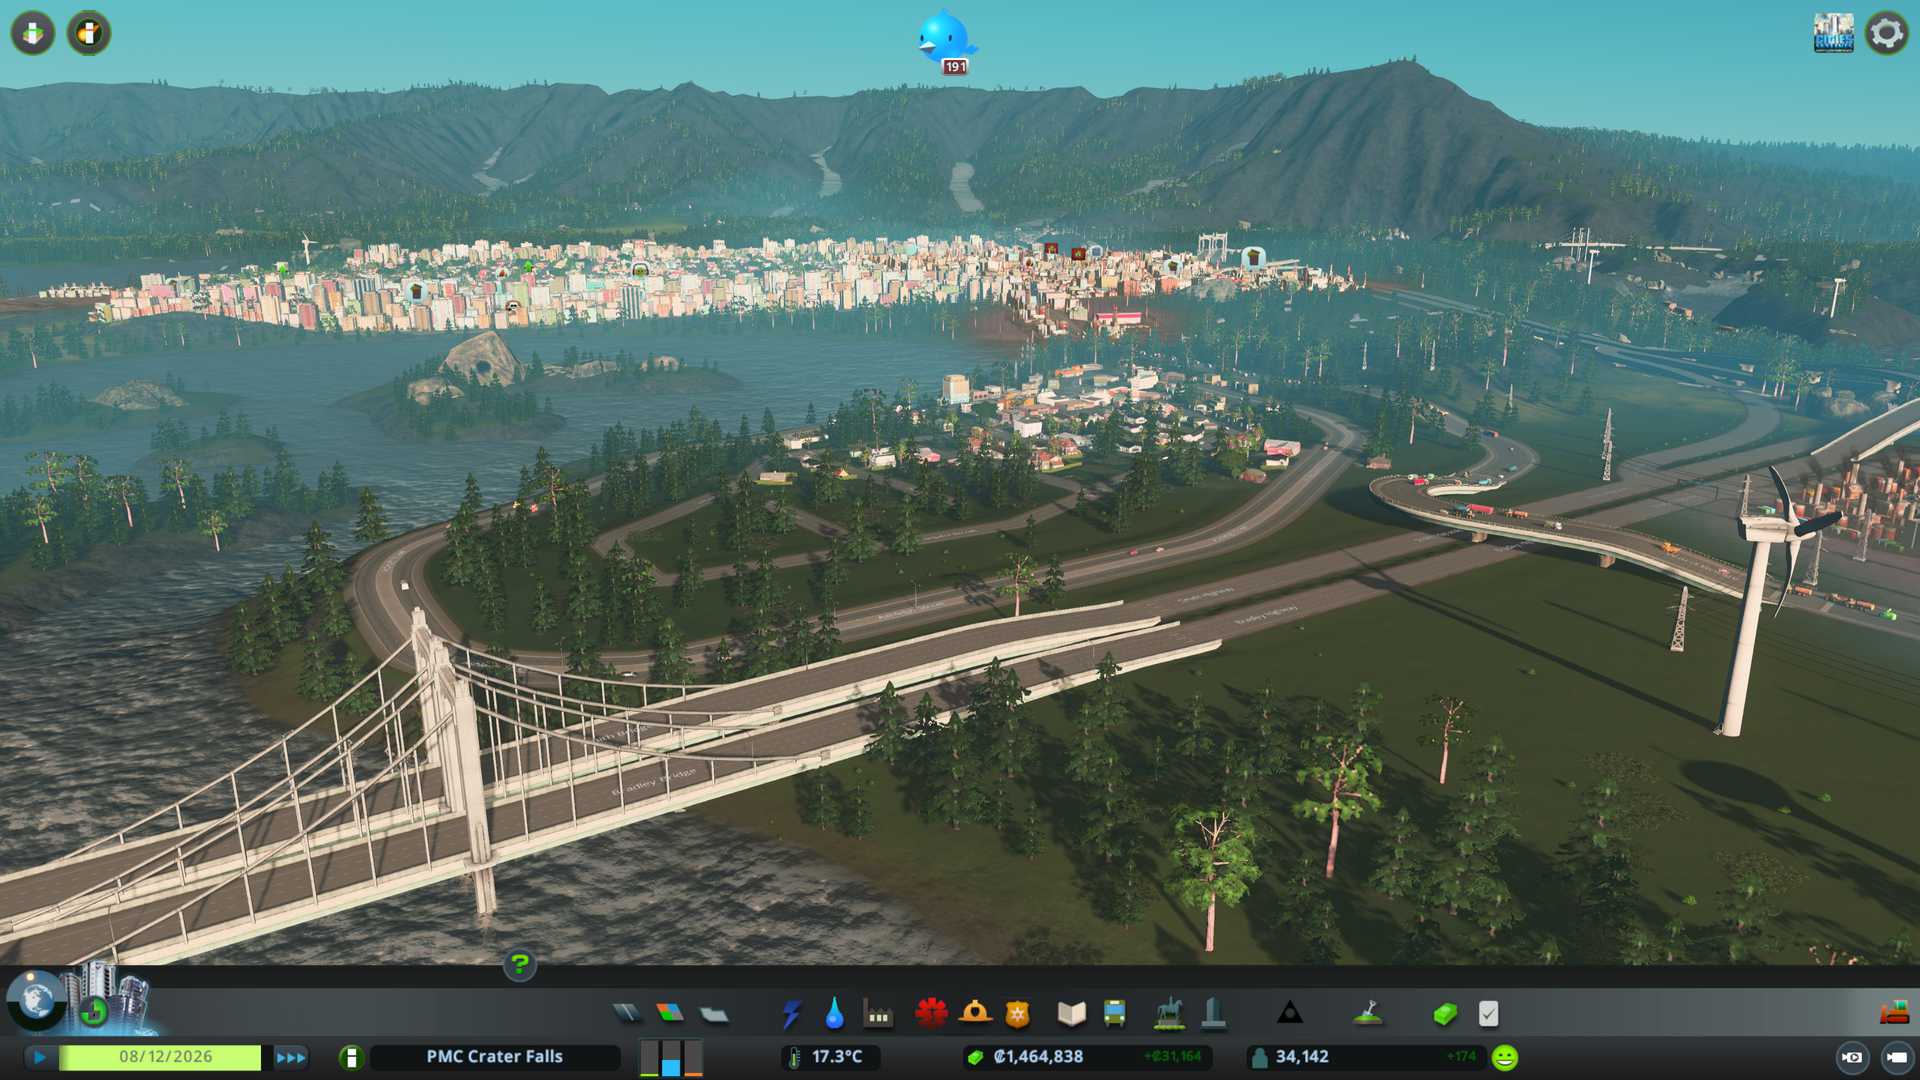
Task: Open the Parks and Plazas menu
Action: (x=1168, y=1014)
